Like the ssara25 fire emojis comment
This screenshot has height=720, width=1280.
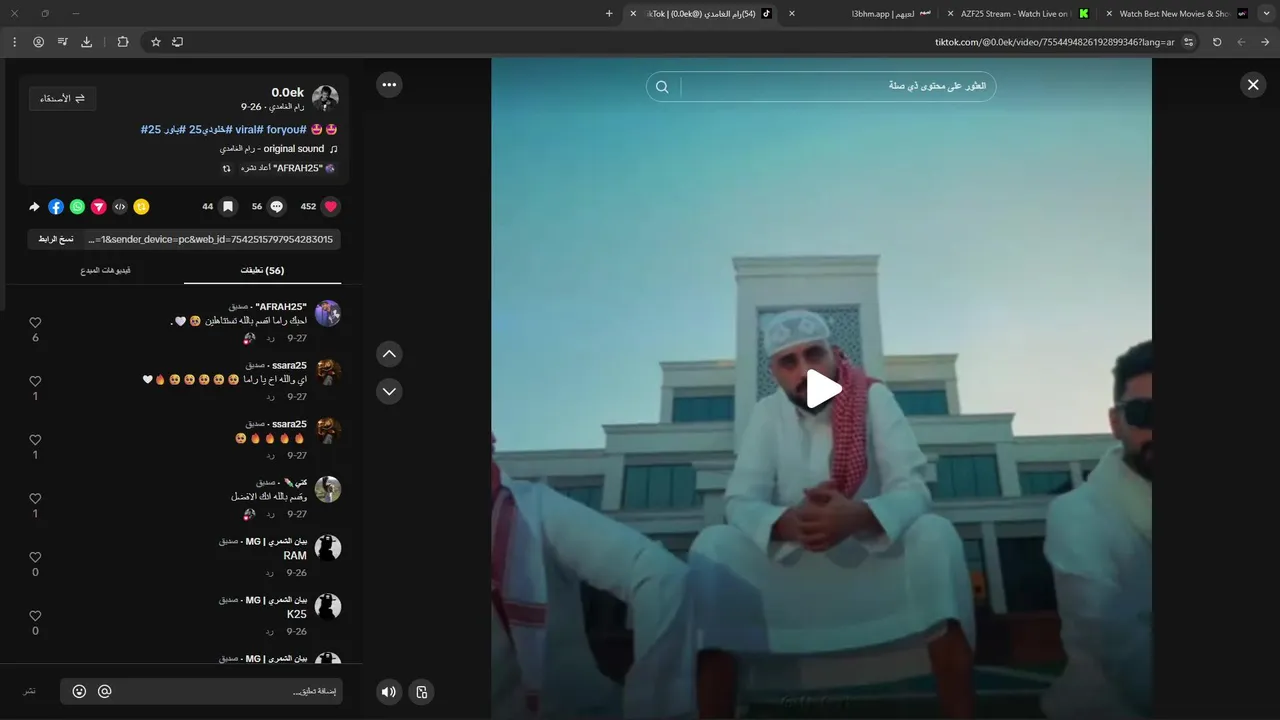click(x=35, y=440)
